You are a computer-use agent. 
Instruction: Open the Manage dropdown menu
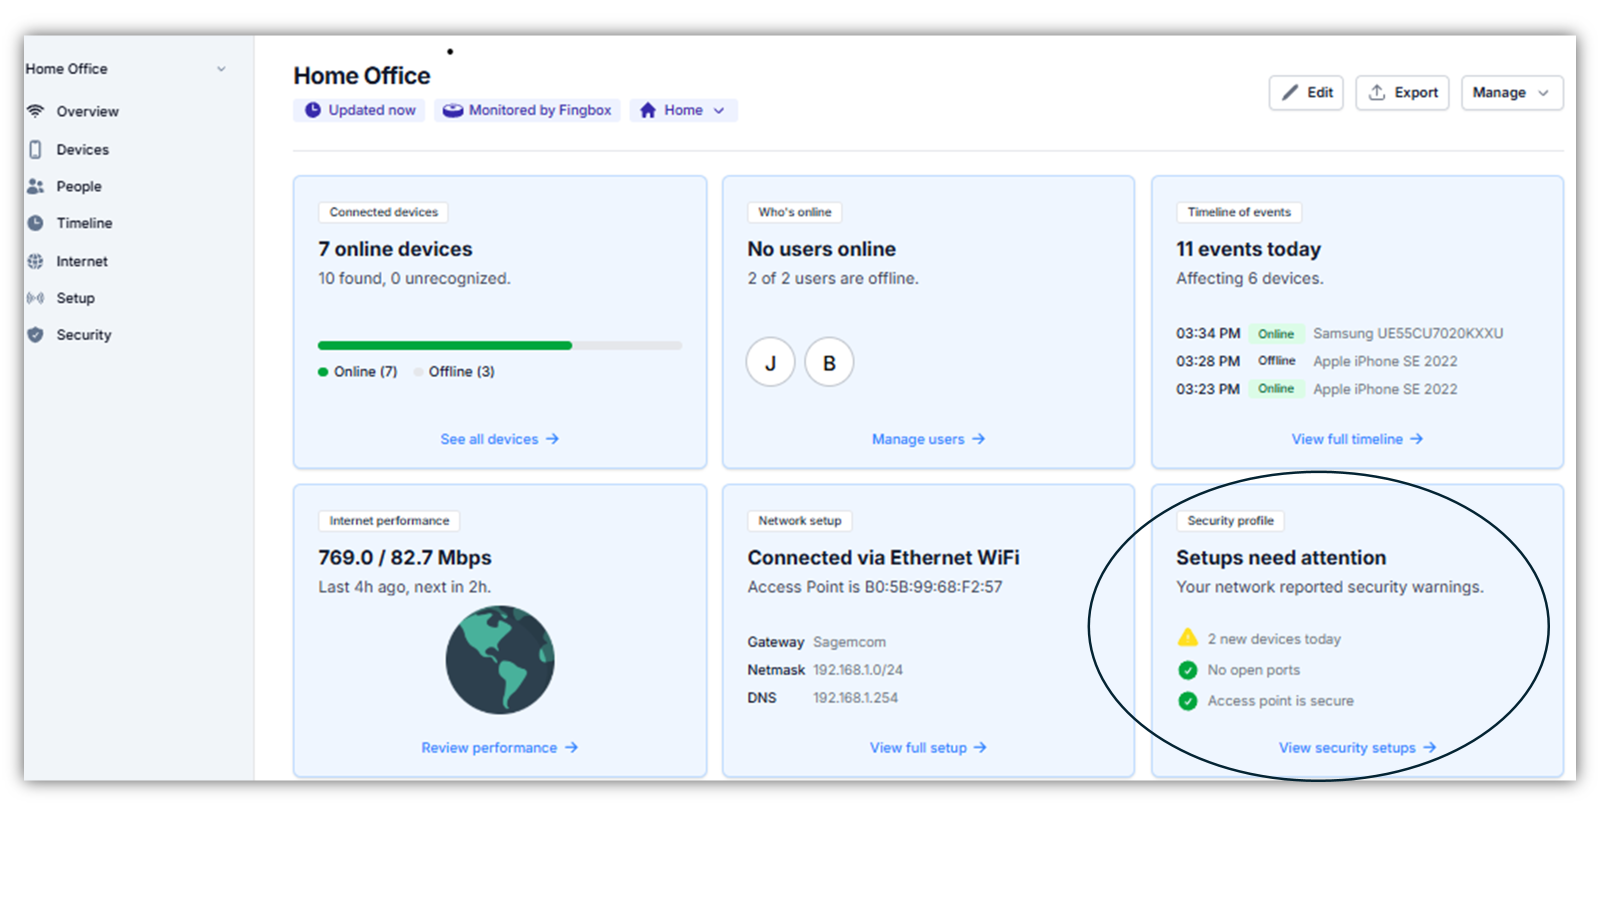tap(1511, 92)
